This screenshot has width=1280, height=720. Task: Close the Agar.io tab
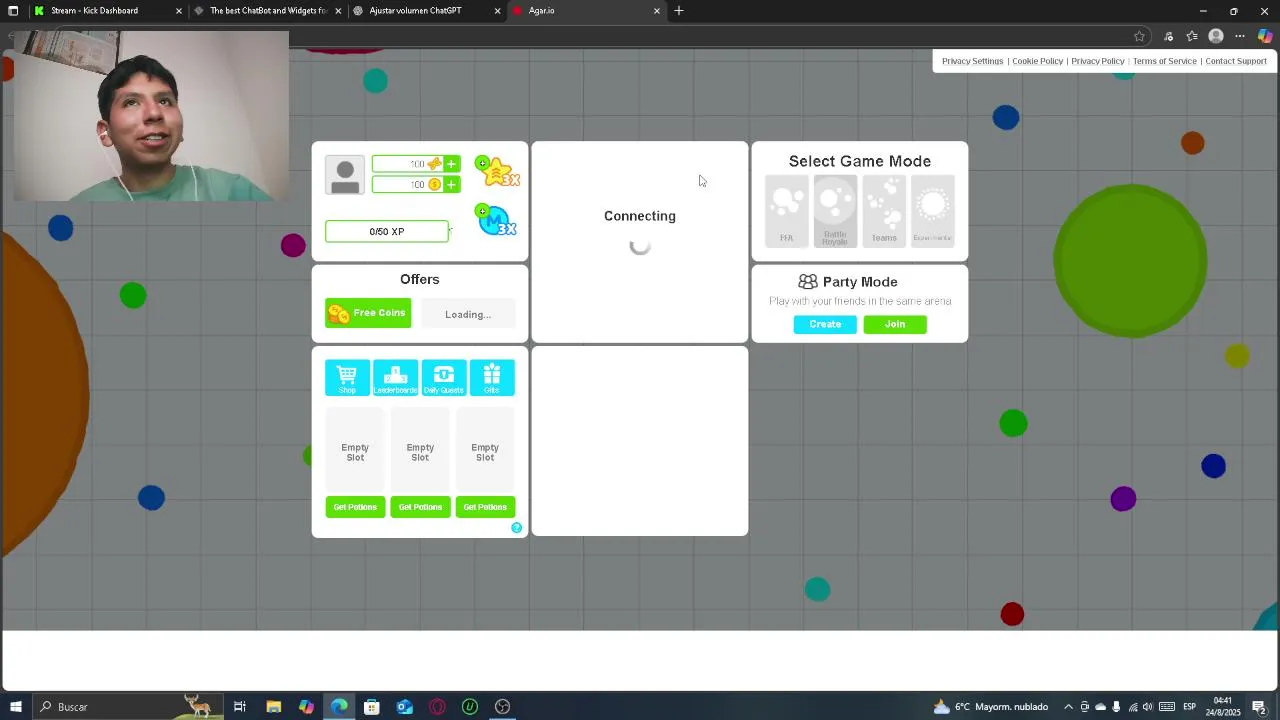tap(657, 11)
